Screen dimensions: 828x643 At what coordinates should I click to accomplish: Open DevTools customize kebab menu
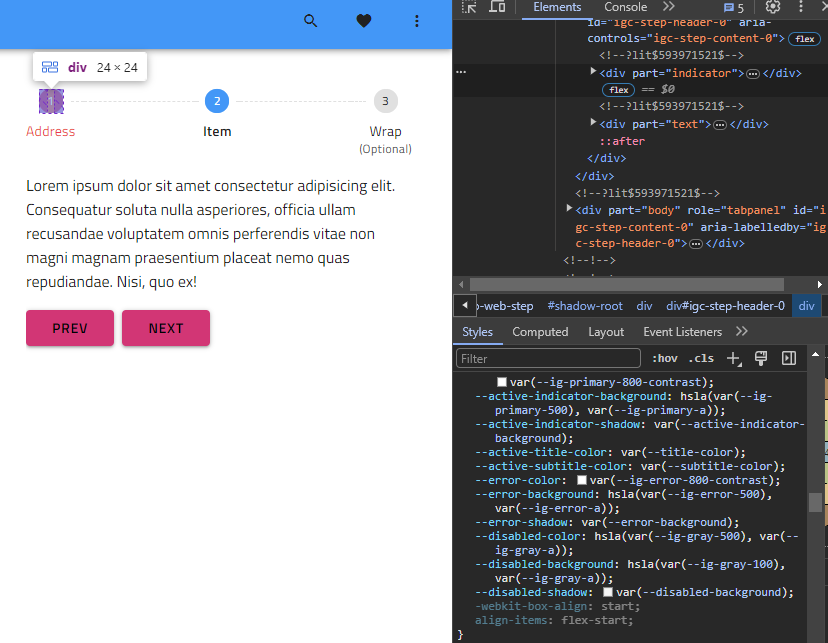801,7
